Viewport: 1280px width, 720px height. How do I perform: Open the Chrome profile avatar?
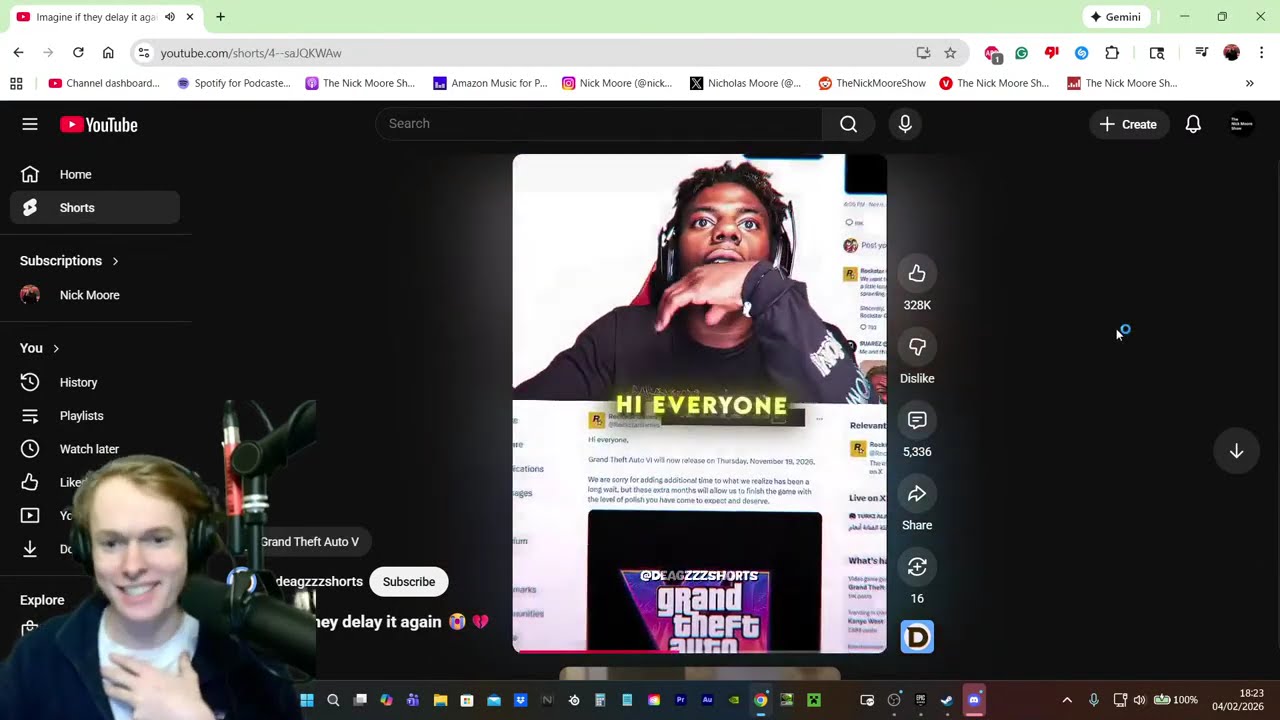[x=1231, y=53]
